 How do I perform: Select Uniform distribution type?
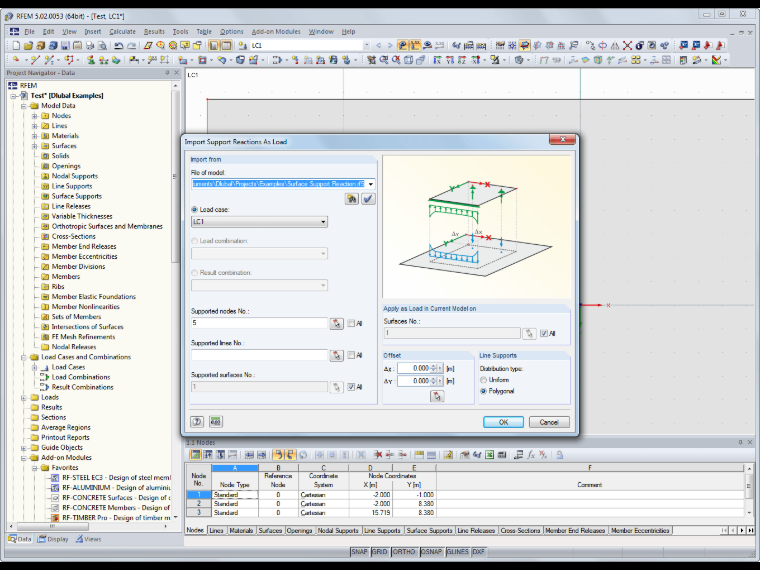coord(483,380)
